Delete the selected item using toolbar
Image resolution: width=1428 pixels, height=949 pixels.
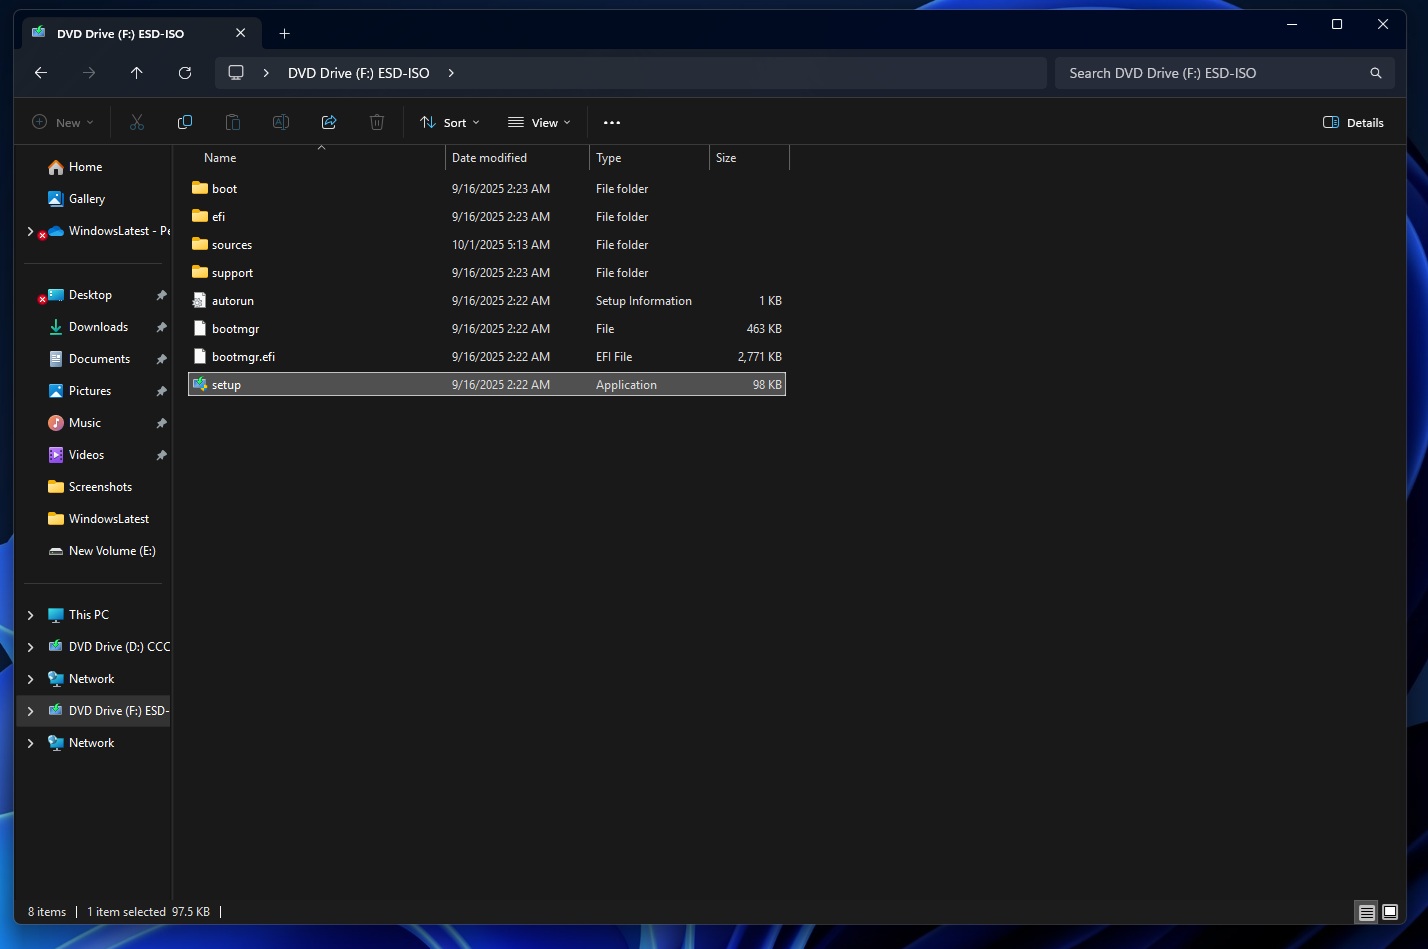(377, 121)
